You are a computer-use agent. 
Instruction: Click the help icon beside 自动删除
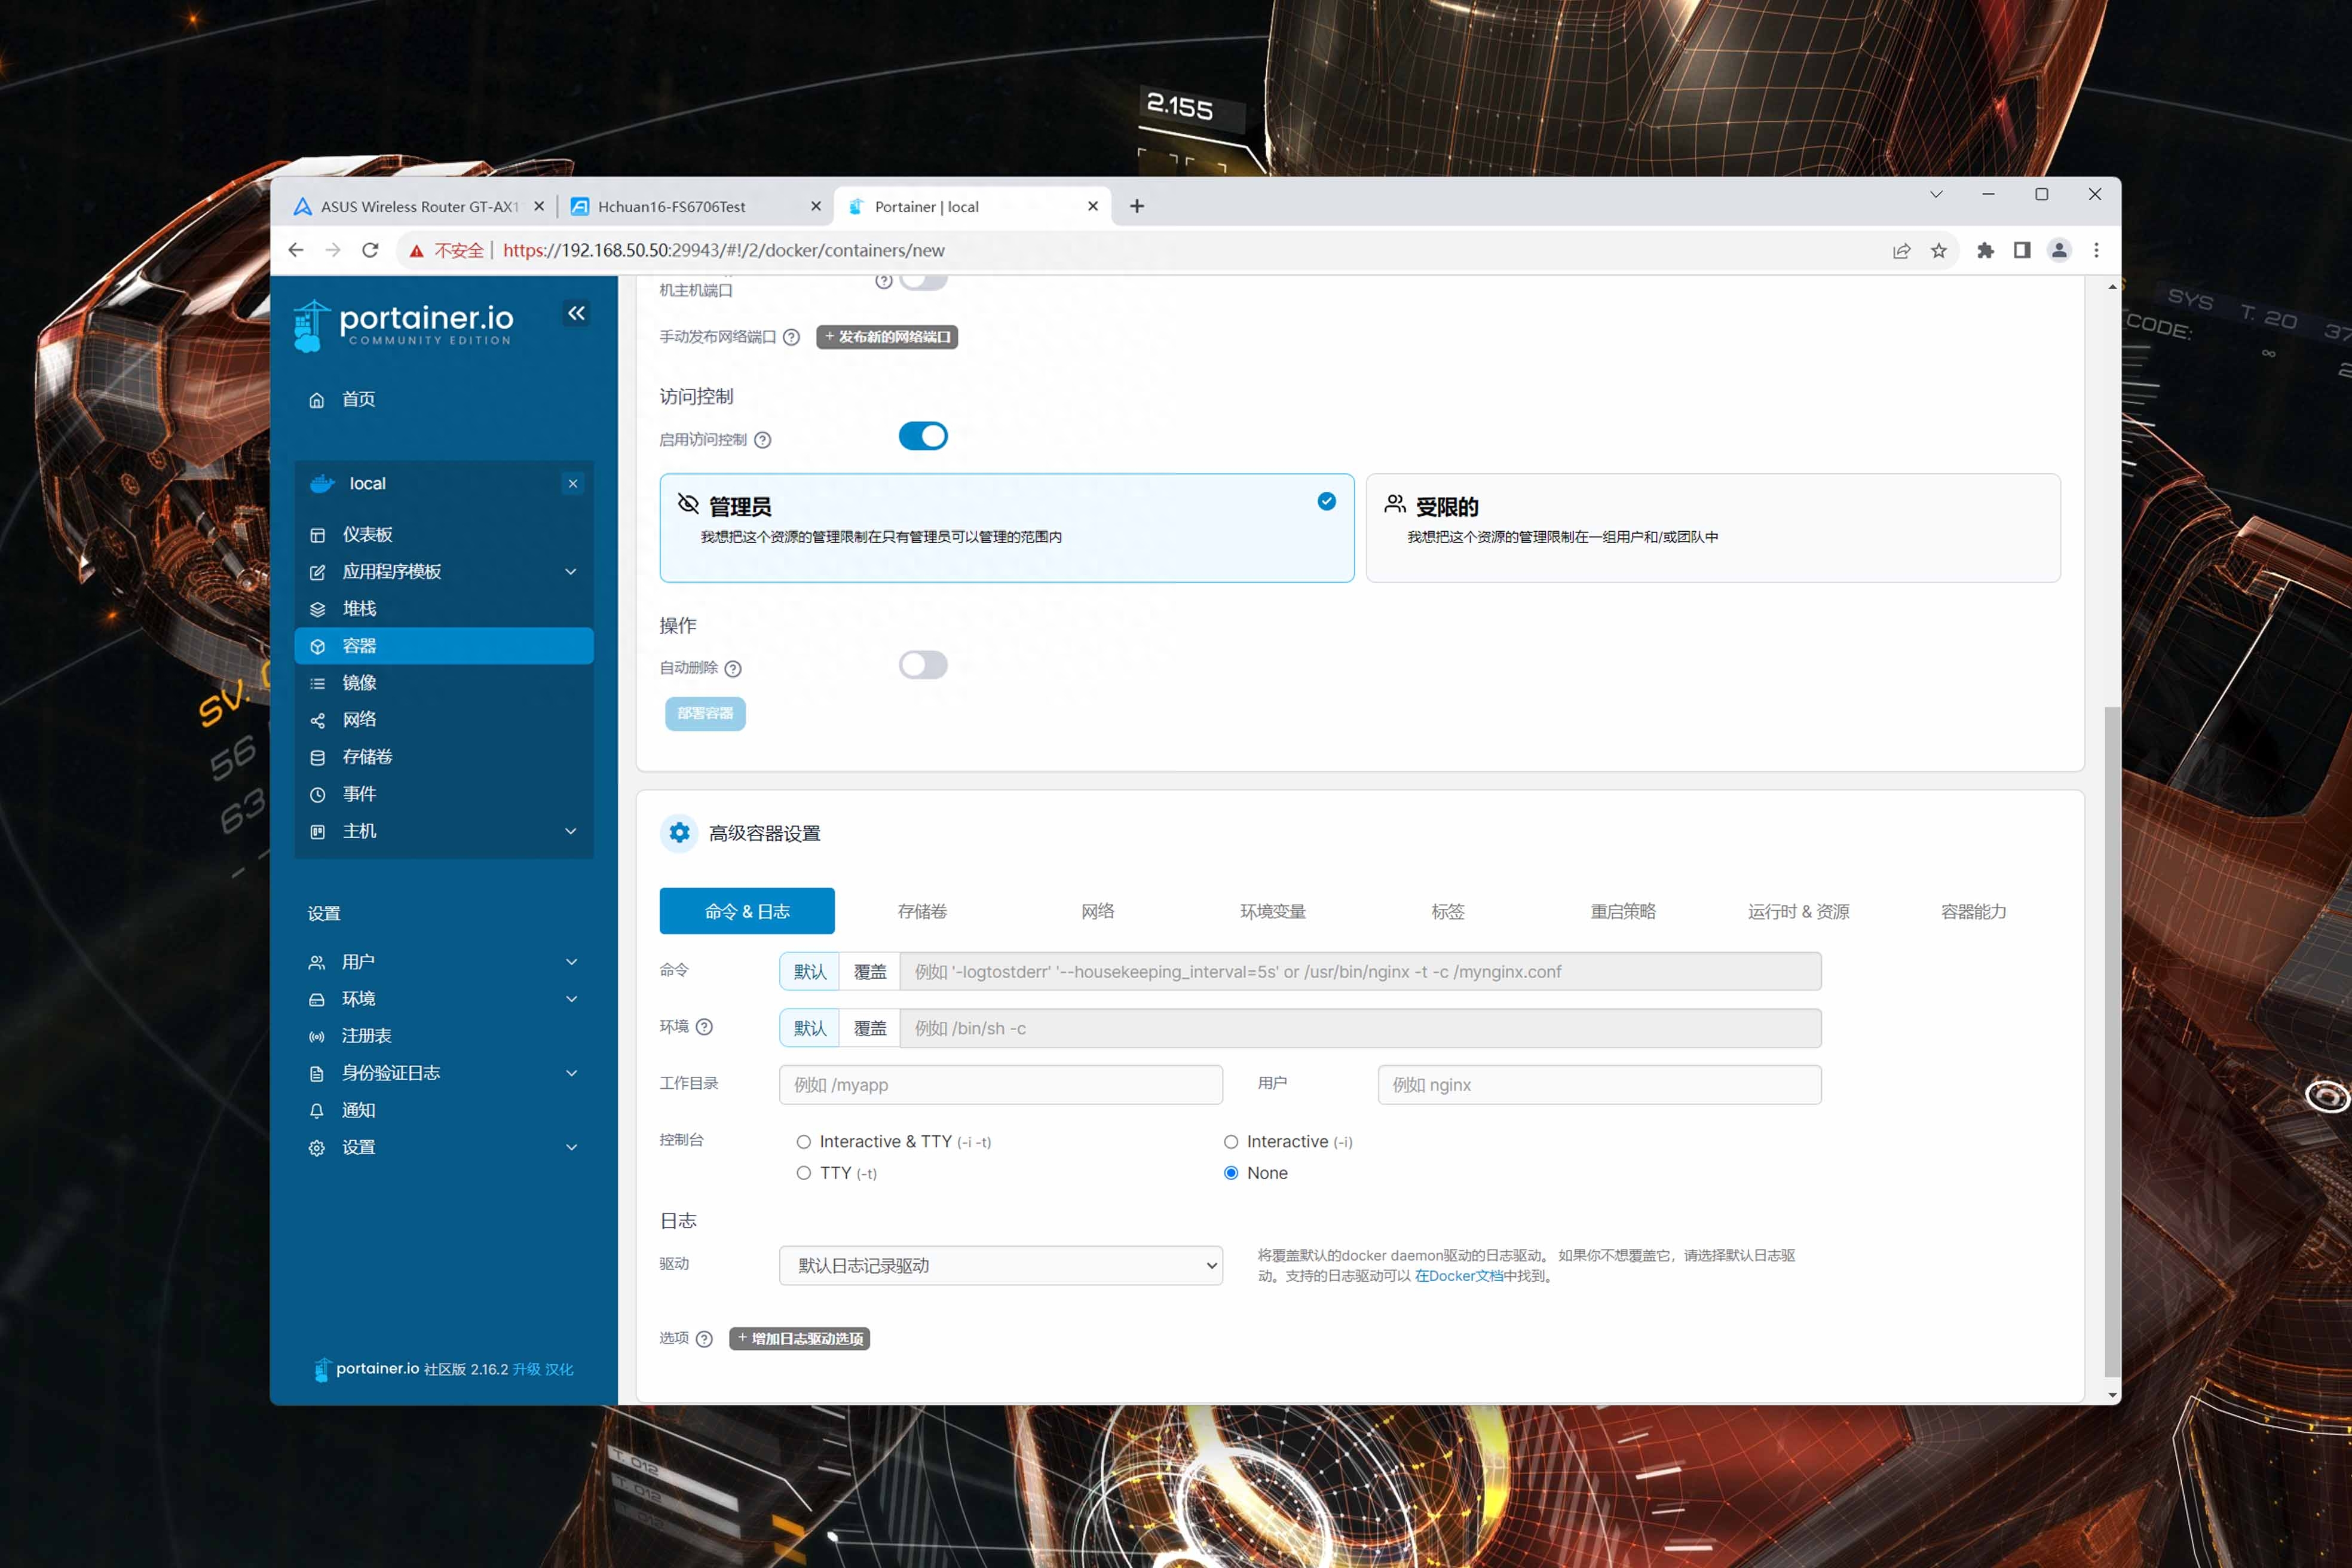[733, 669]
